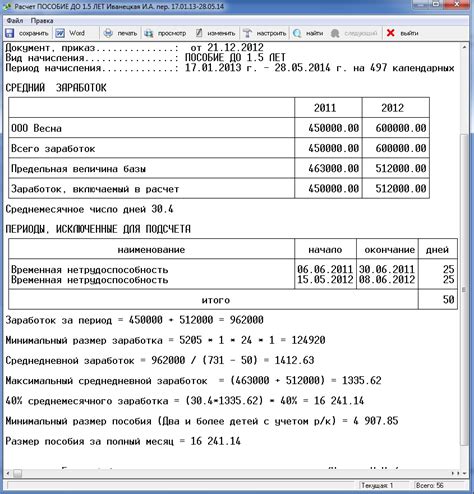Click the printer icon for печать
The image size is (474, 494).
[x=108, y=33]
